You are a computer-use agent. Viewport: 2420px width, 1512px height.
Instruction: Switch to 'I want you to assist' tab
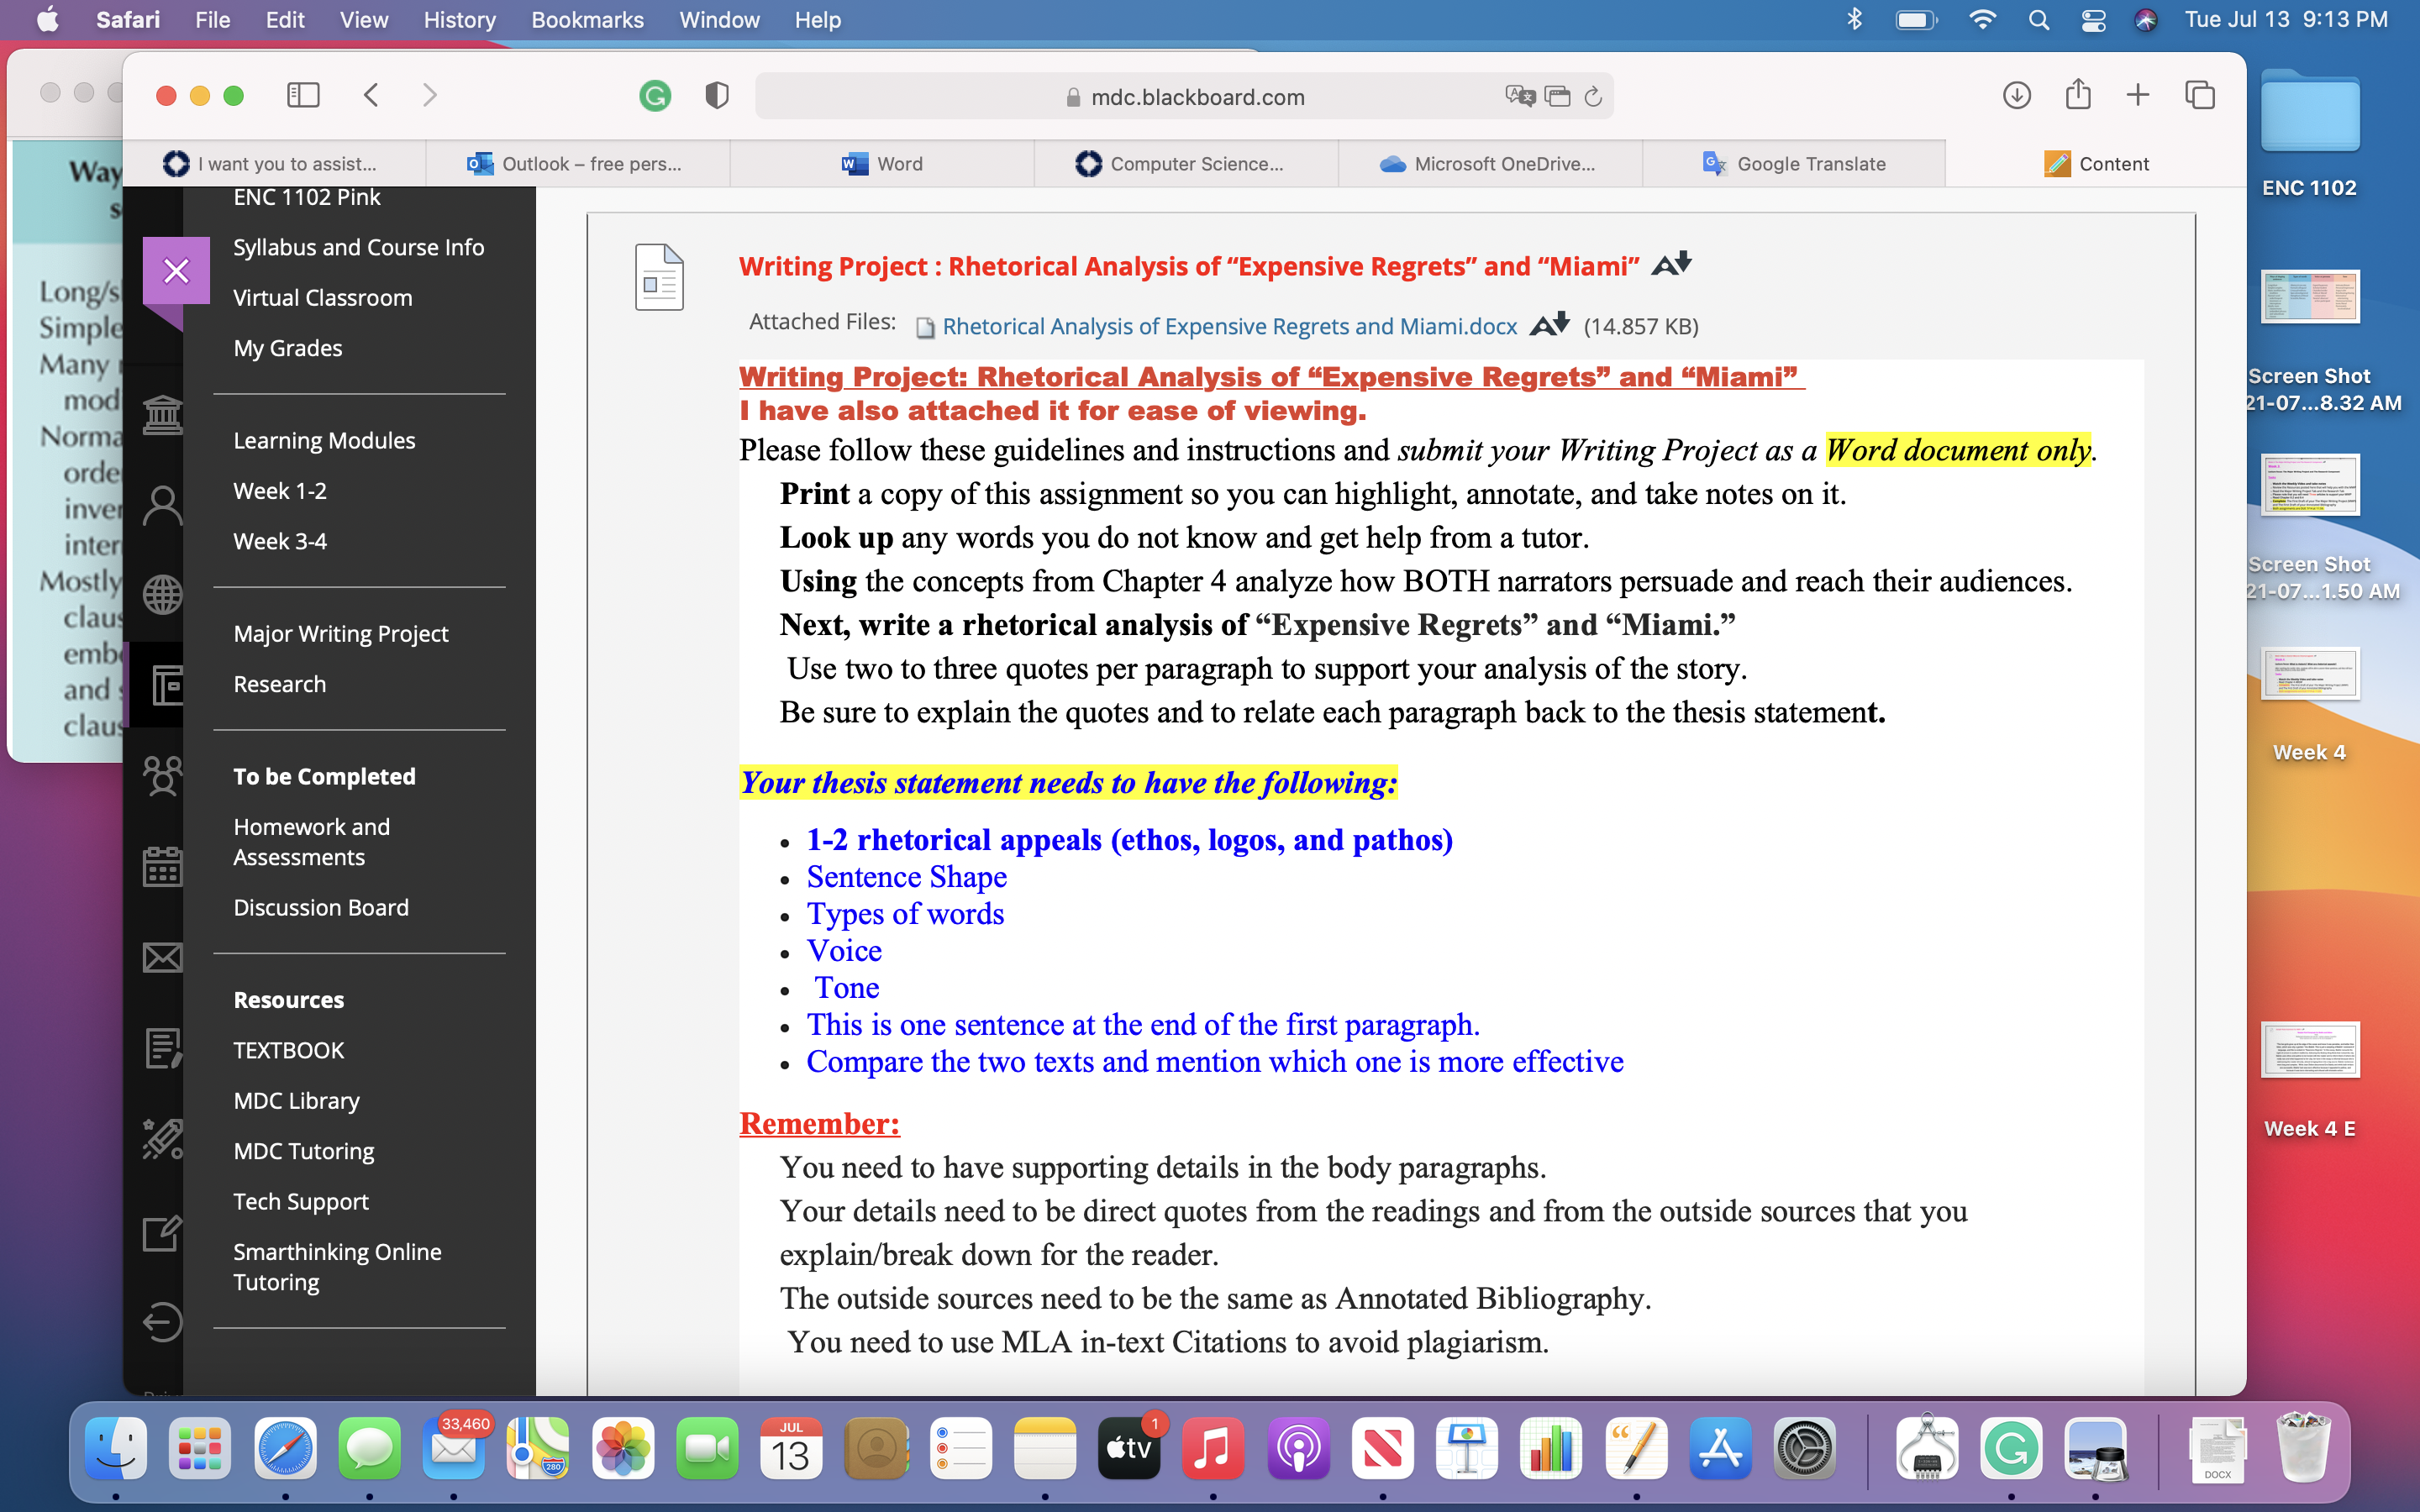pyautogui.click(x=273, y=163)
